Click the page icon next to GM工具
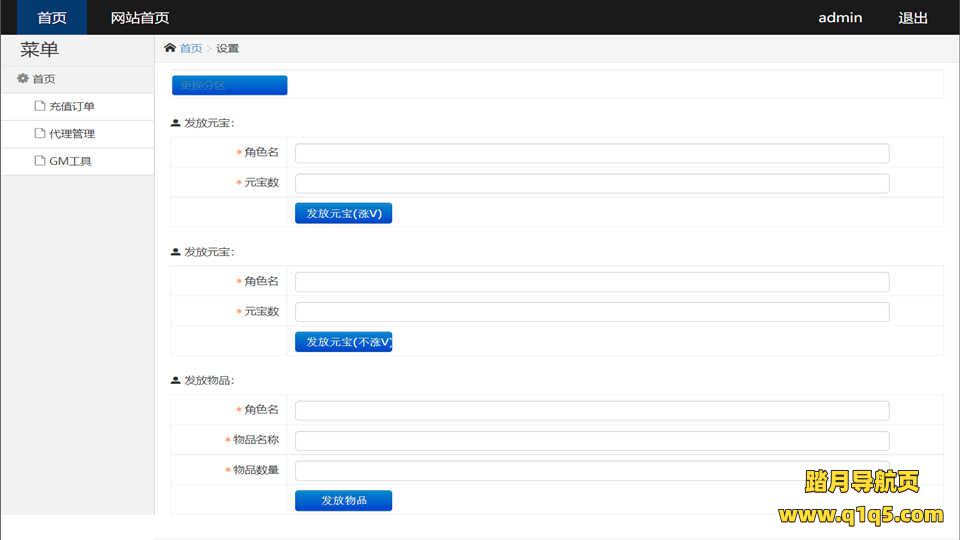960x540 pixels. [40, 160]
